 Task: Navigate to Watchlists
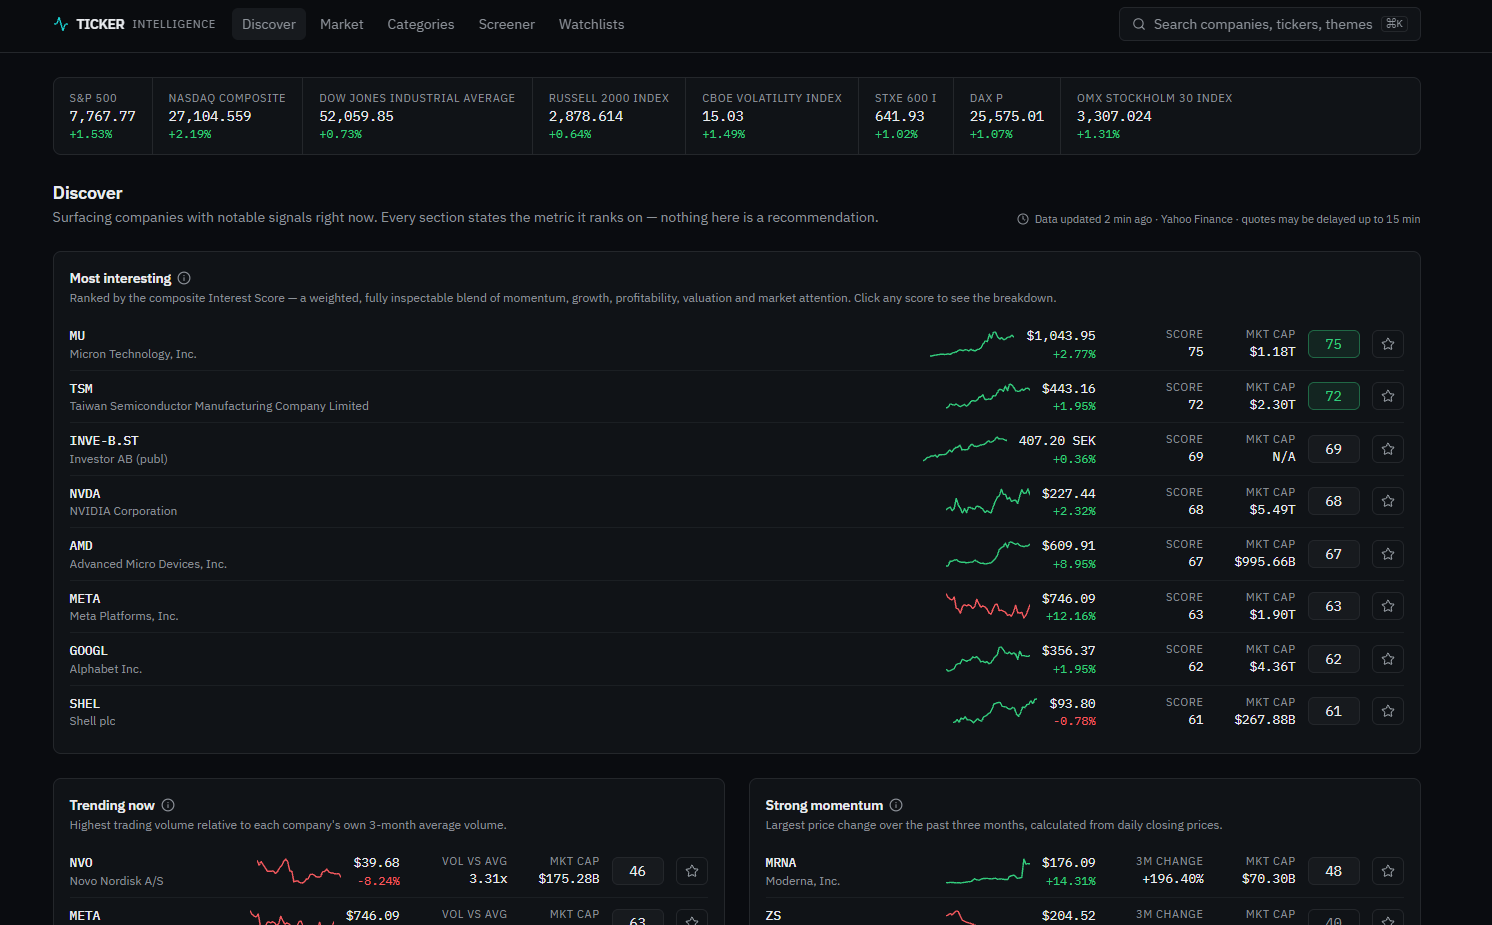(591, 24)
